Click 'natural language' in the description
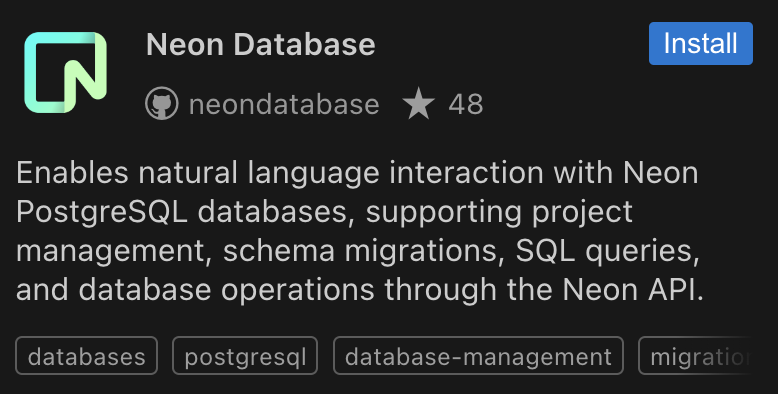This screenshot has width=778, height=394. click(259, 174)
